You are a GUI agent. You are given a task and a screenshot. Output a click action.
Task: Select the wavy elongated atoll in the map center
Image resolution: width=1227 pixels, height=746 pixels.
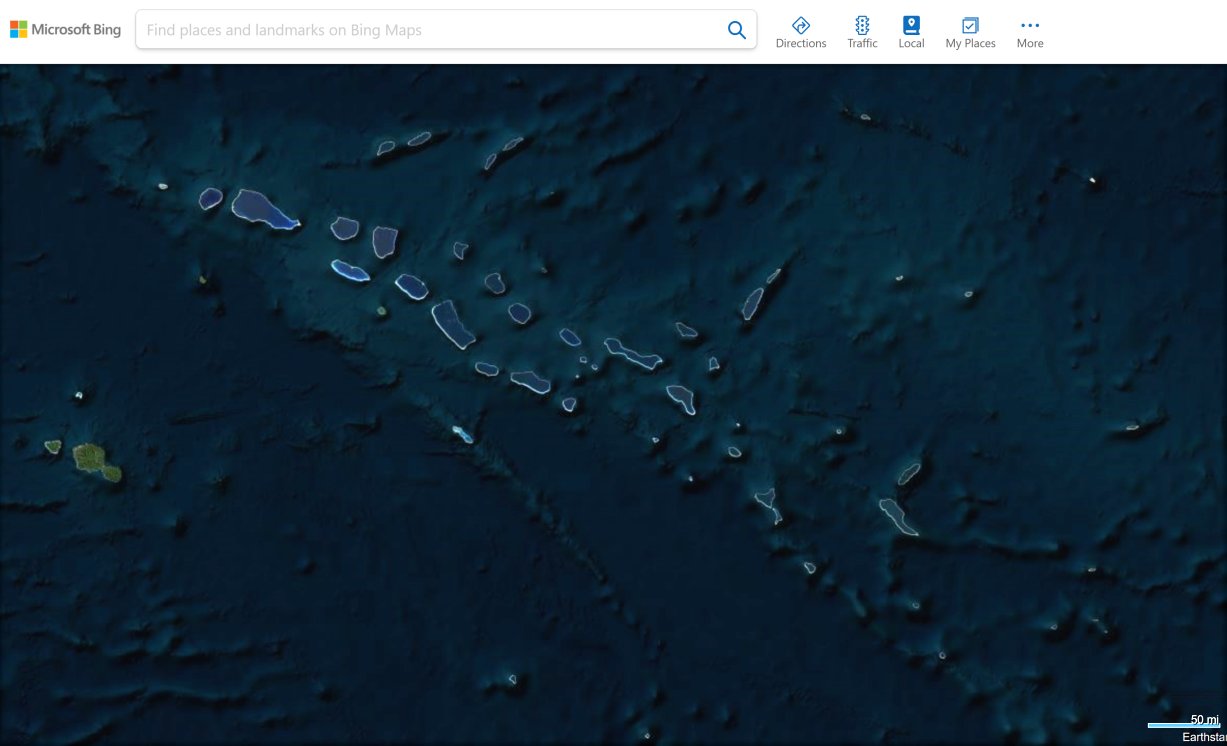point(632,353)
